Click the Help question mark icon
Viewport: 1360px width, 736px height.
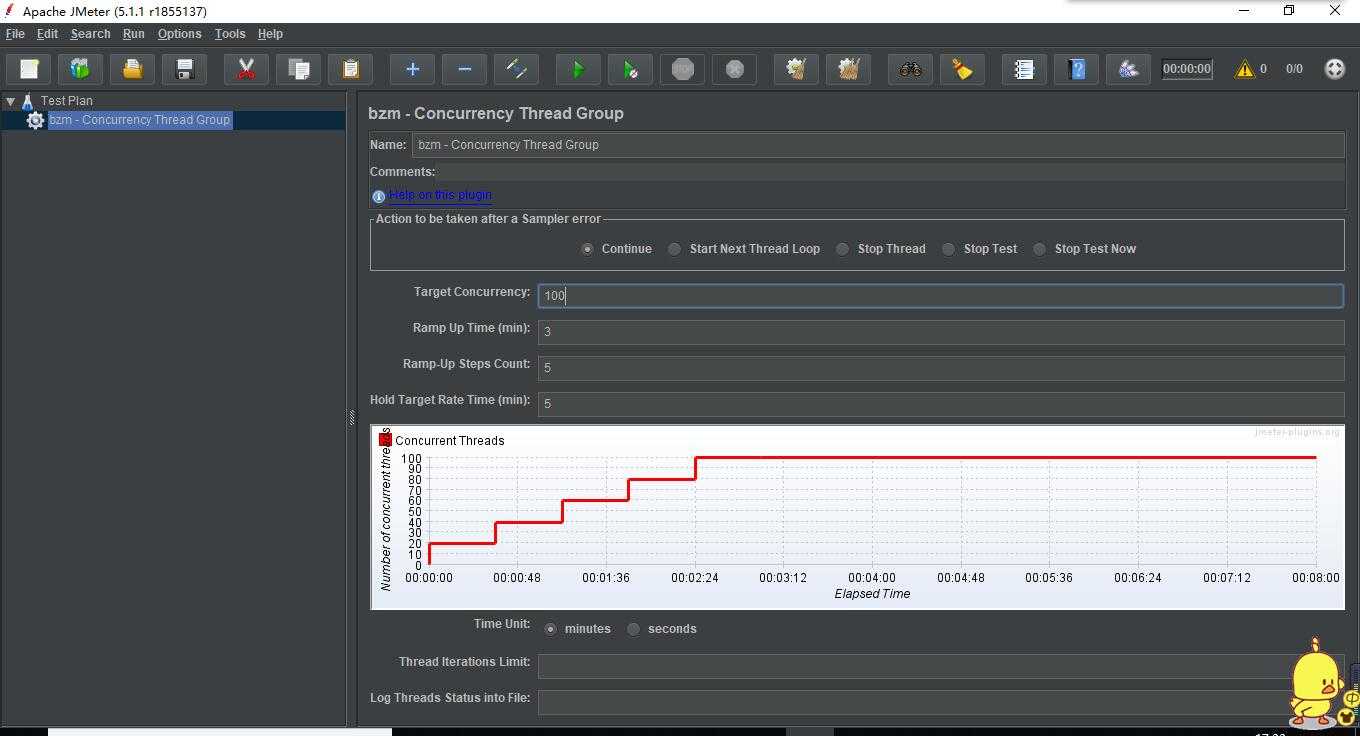pos(1076,69)
